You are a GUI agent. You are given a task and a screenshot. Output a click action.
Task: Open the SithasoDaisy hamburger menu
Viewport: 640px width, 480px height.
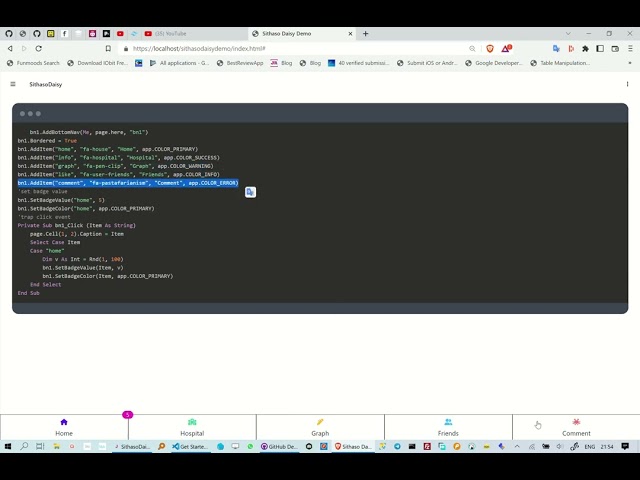[13, 84]
